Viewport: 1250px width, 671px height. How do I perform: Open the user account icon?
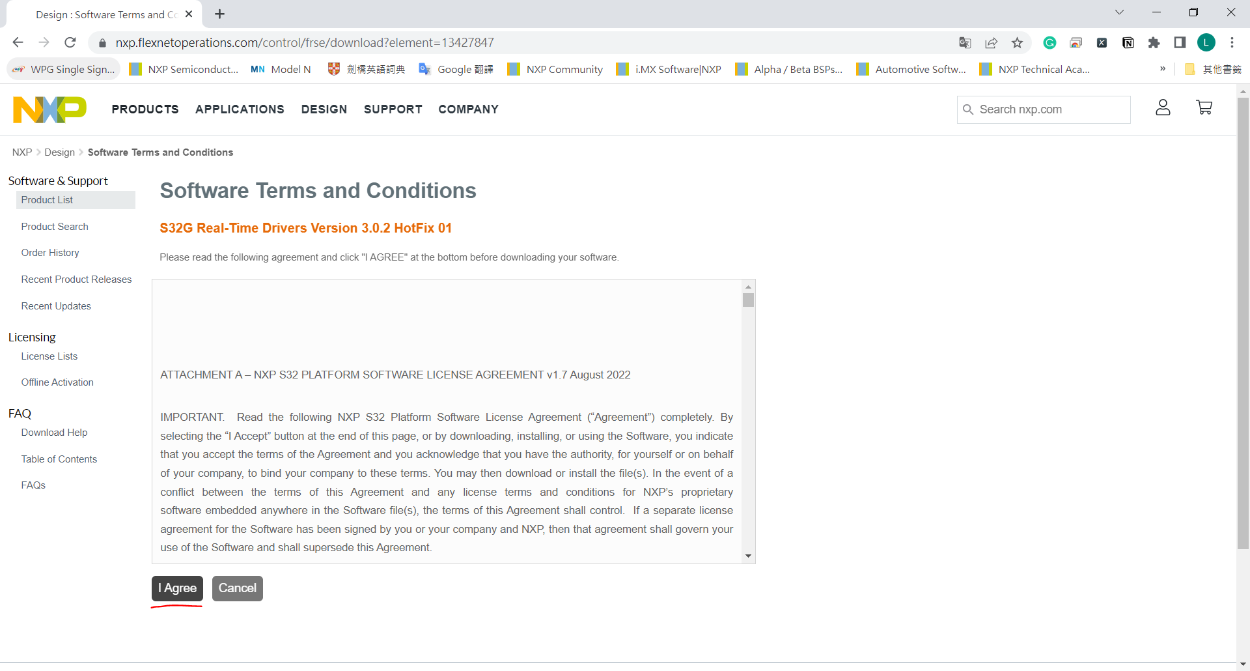coord(1163,108)
